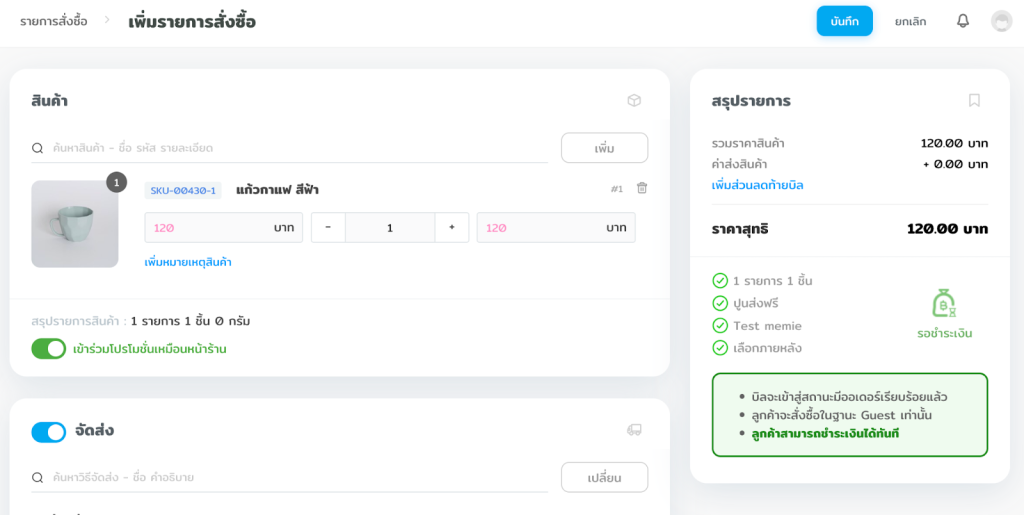Viewport: 1024px width, 515px height.
Task: Click the ยกเลิก cancel button
Action: click(910, 21)
